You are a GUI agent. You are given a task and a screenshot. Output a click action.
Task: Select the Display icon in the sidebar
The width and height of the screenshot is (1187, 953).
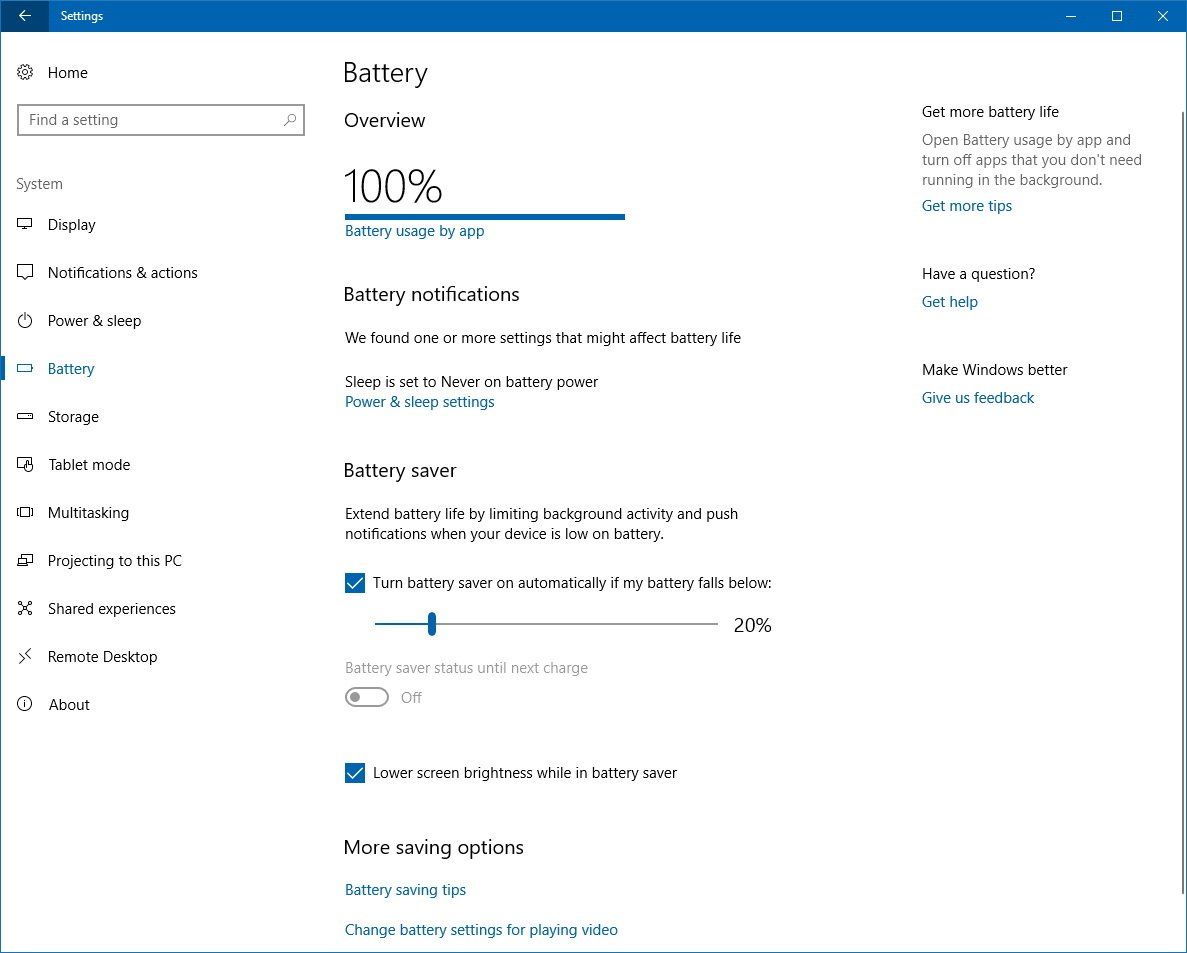coord(24,224)
